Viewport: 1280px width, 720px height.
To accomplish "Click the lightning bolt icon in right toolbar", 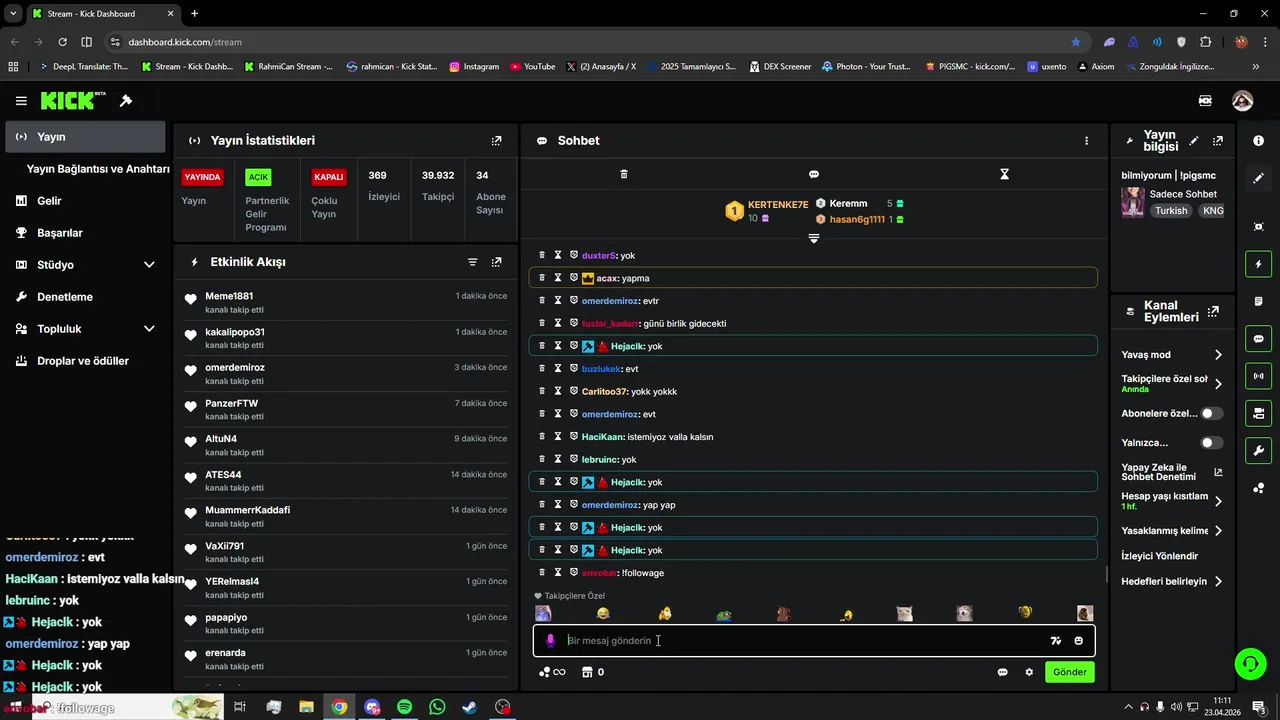I will point(1258,264).
